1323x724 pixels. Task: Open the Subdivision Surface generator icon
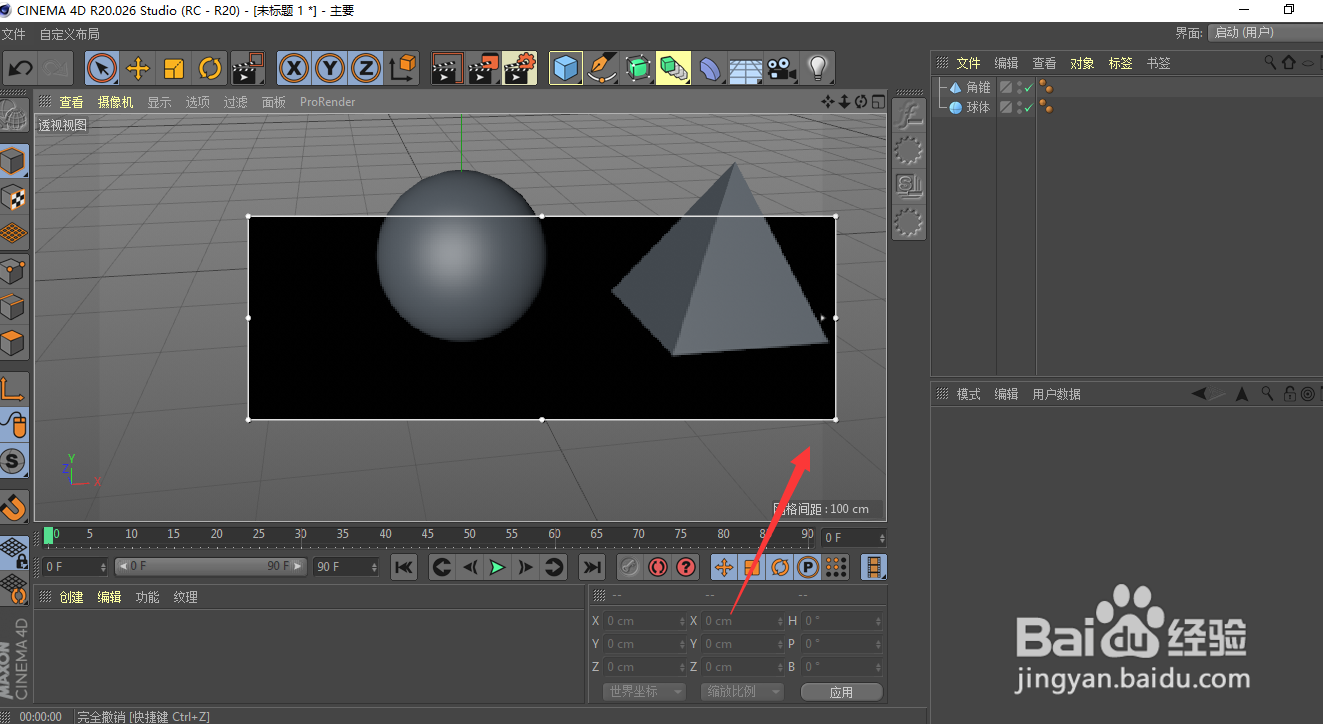coord(638,68)
